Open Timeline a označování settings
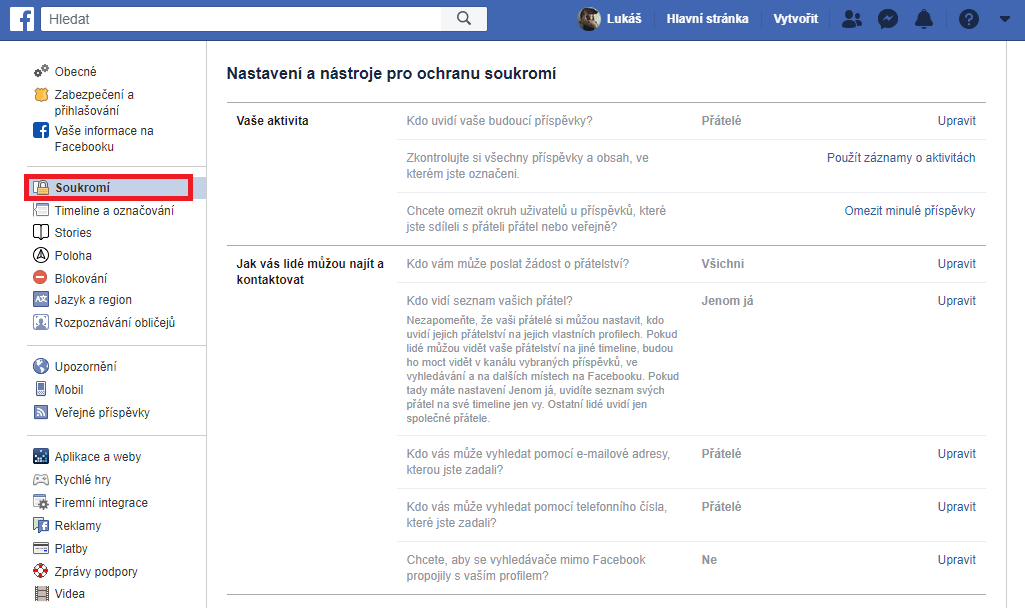 114,211
